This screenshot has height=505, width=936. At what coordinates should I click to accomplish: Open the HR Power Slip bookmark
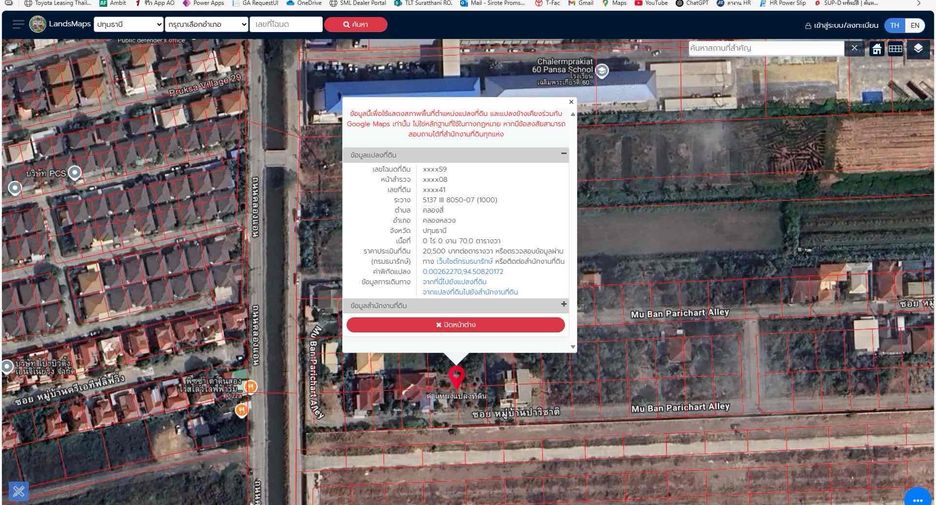[783, 3]
